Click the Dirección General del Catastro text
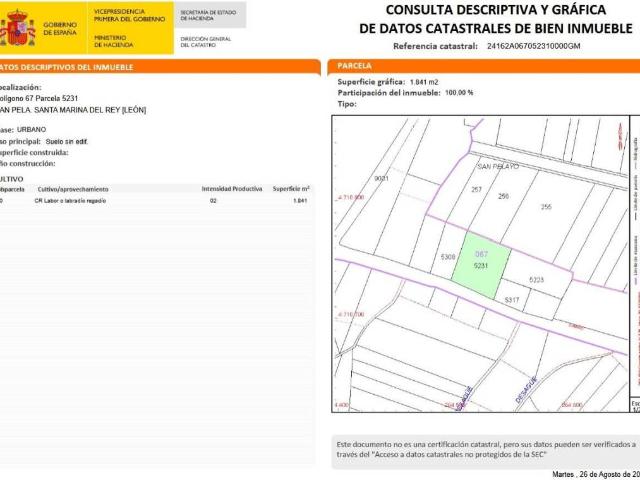The width and height of the screenshot is (640, 480). pyautogui.click(x=206, y=42)
